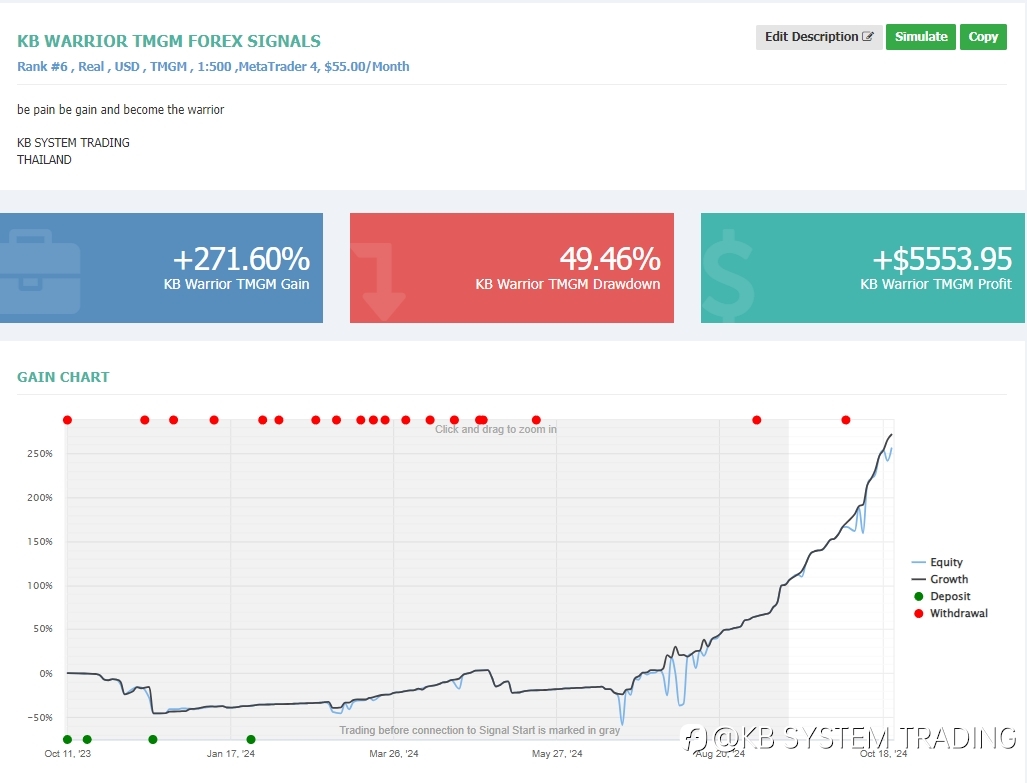This screenshot has width=1027, height=783.
Task: Click the KB Warrior TMGM Gain label
Action: 236,284
